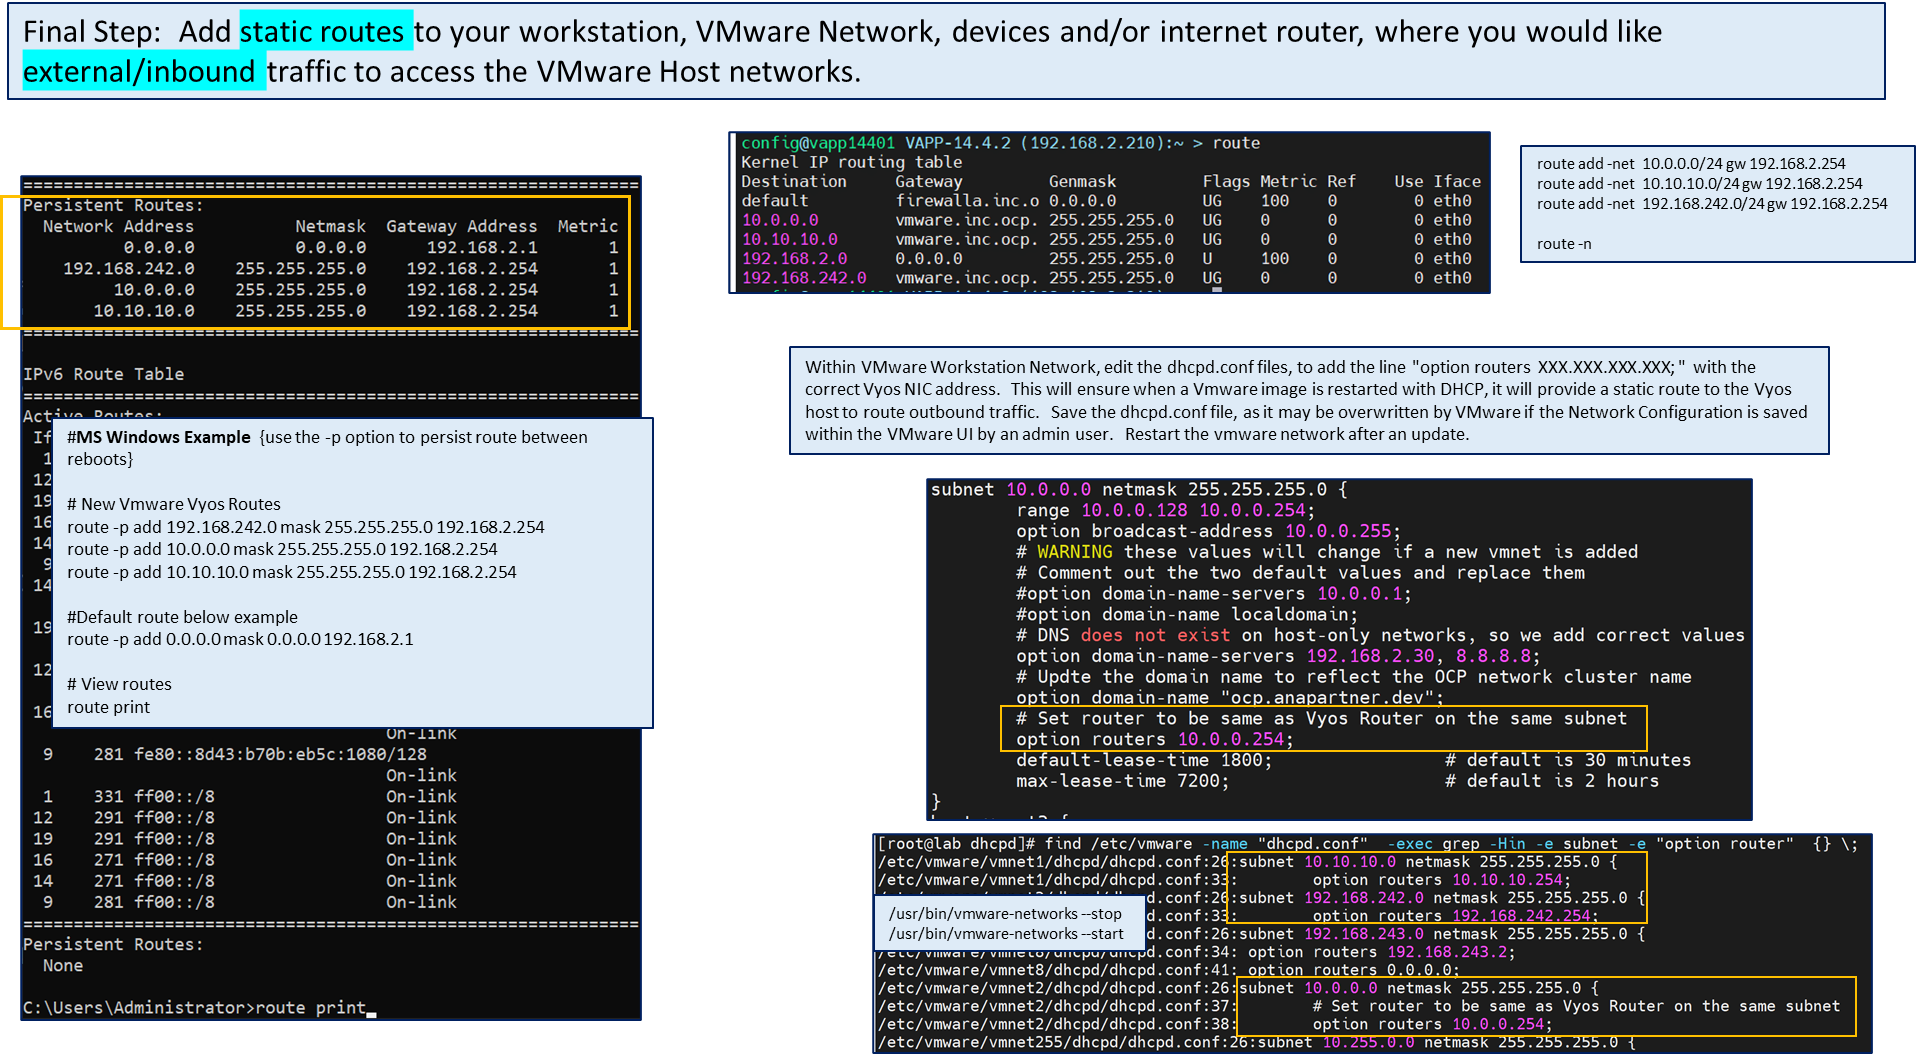The height and width of the screenshot is (1054, 1916).
Task: Select the "route -p add 10.10.10.0" command line
Action: [292, 572]
